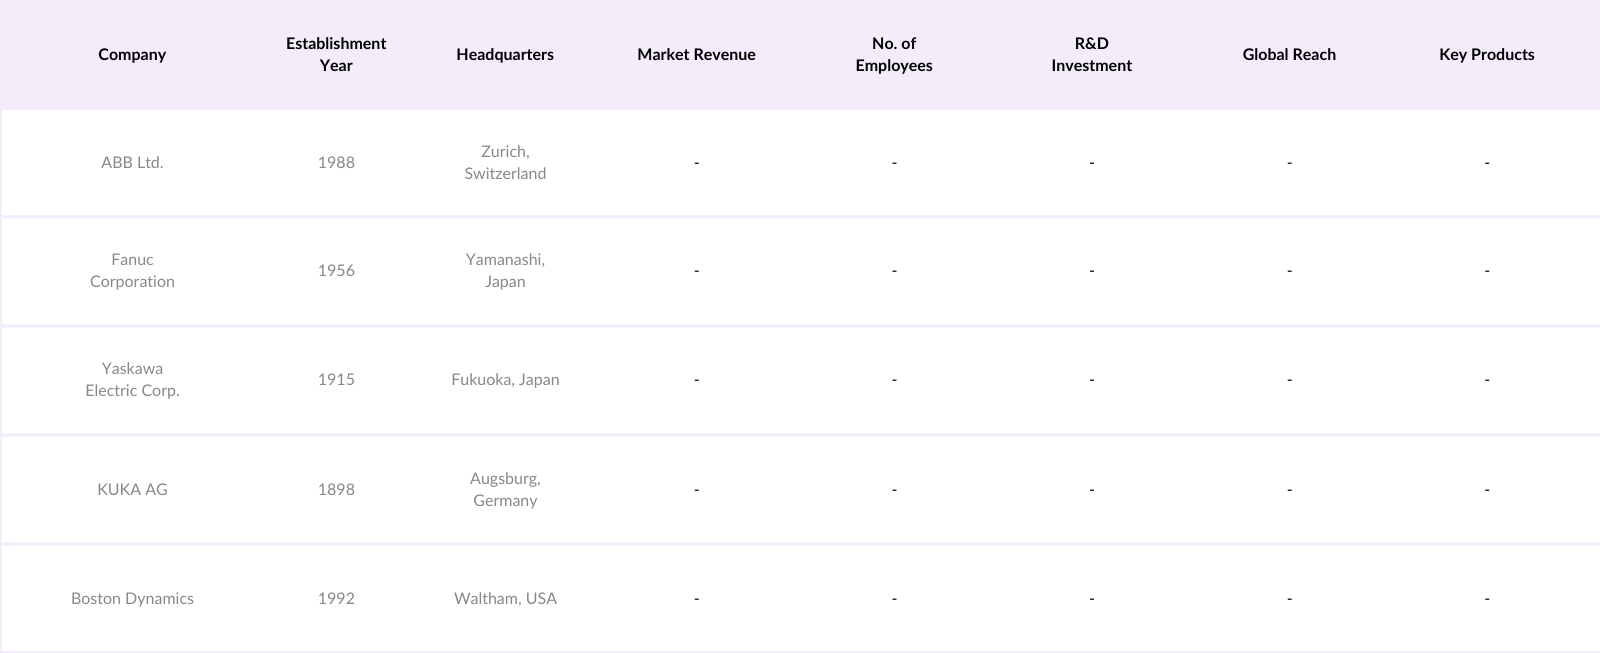1600x653 pixels.
Task: Click the Establishment Year column header
Action: 336,54
